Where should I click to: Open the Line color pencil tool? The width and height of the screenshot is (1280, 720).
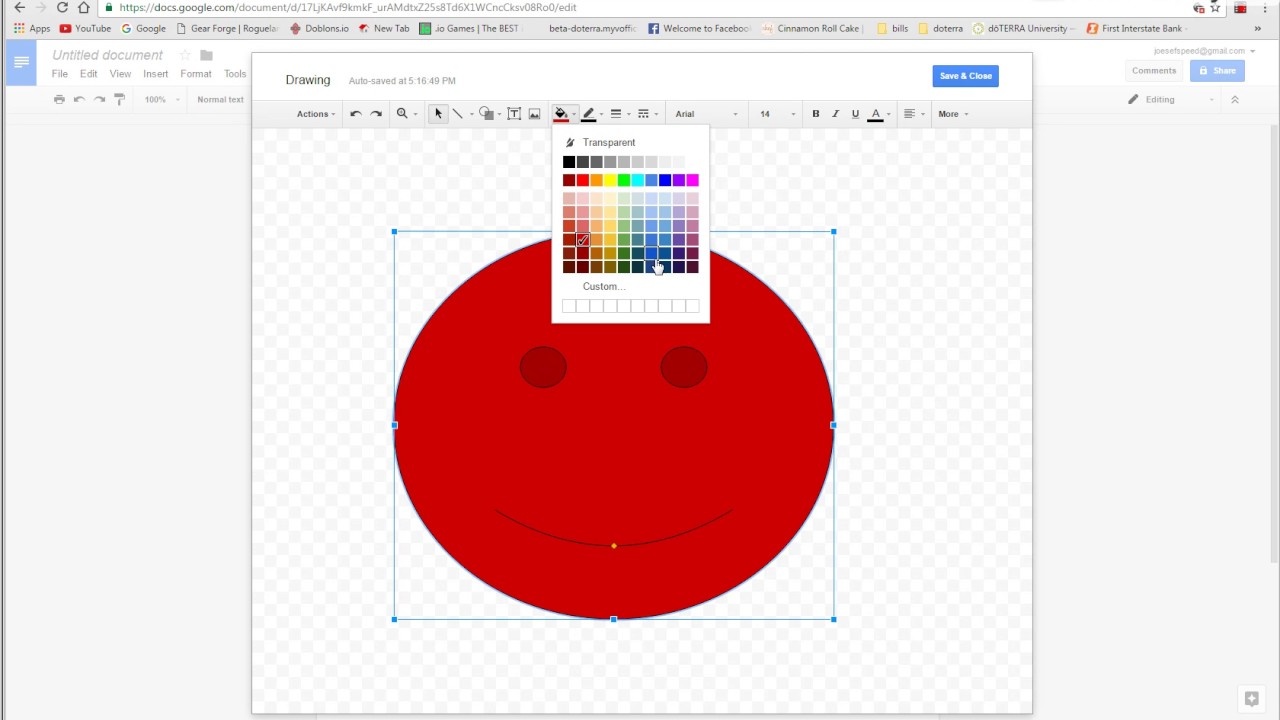(589, 114)
